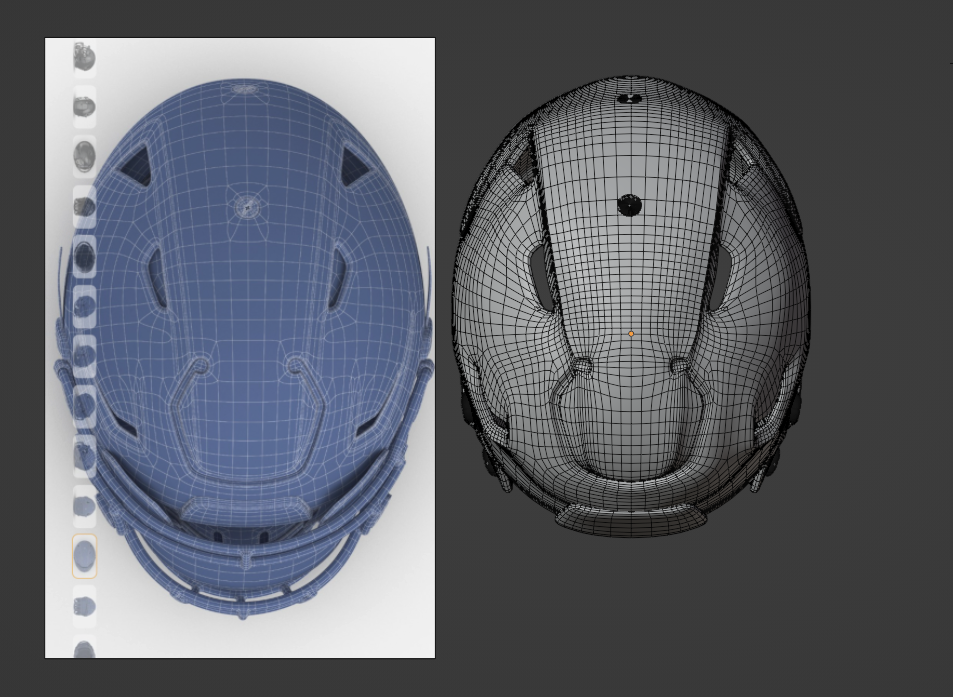
Task: Select the blue wireframe helmet reference image
Action: pos(240,348)
